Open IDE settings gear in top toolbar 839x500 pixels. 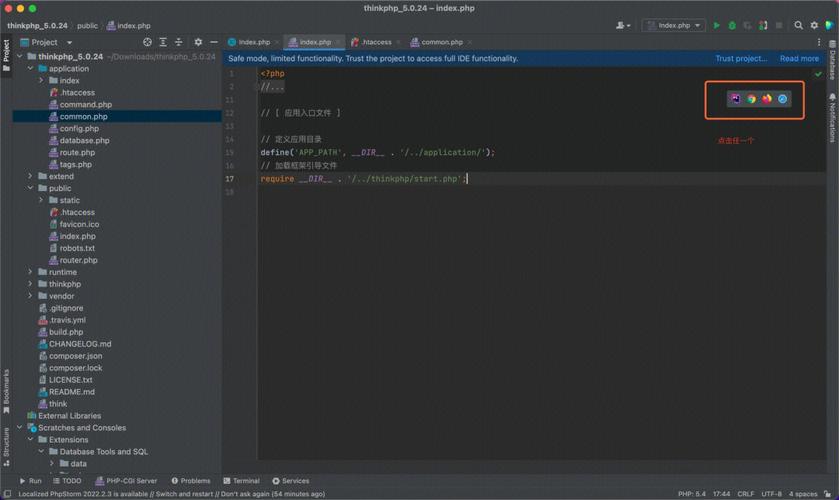click(x=814, y=25)
